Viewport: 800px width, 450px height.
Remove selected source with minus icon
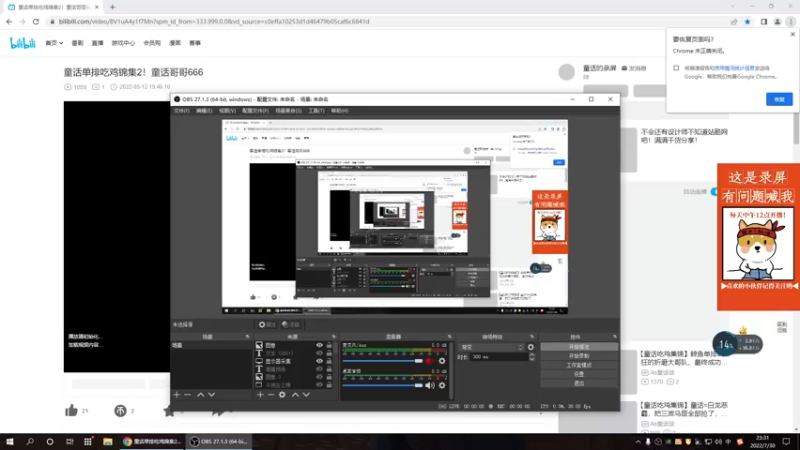coord(271,394)
